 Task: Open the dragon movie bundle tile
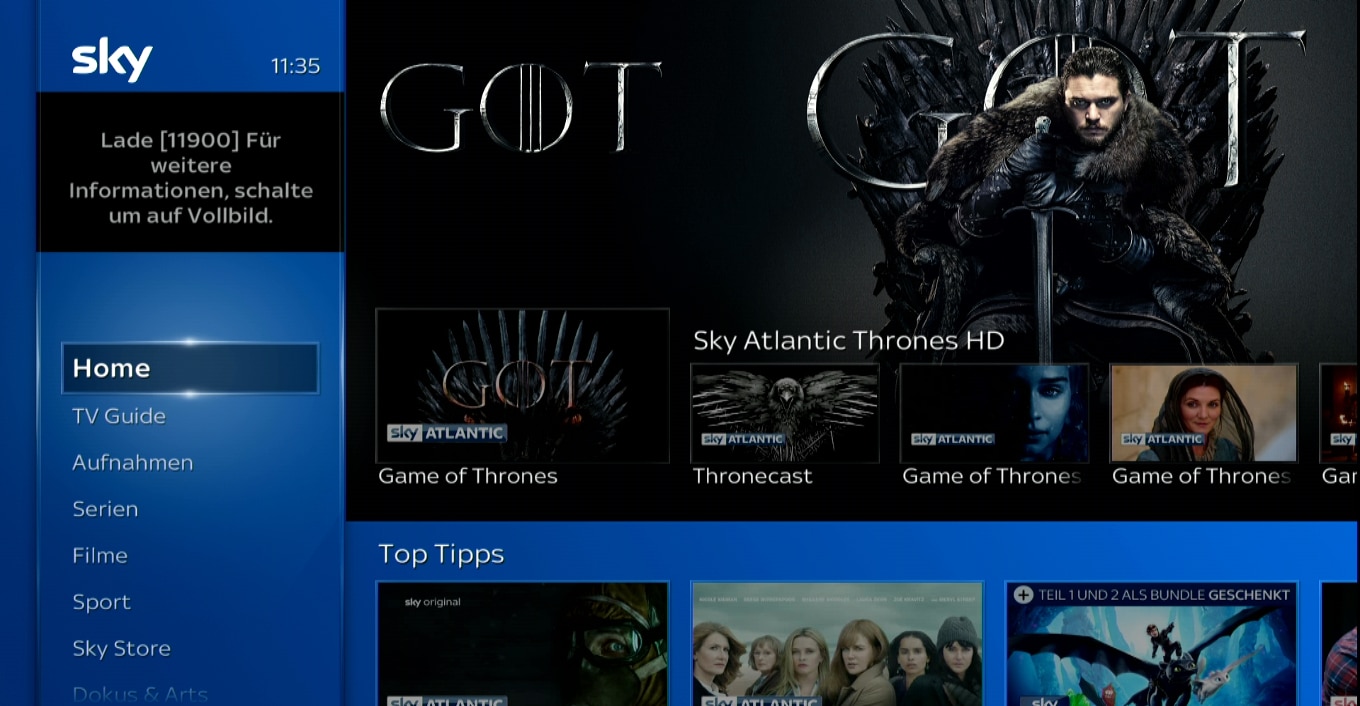(x=1152, y=644)
